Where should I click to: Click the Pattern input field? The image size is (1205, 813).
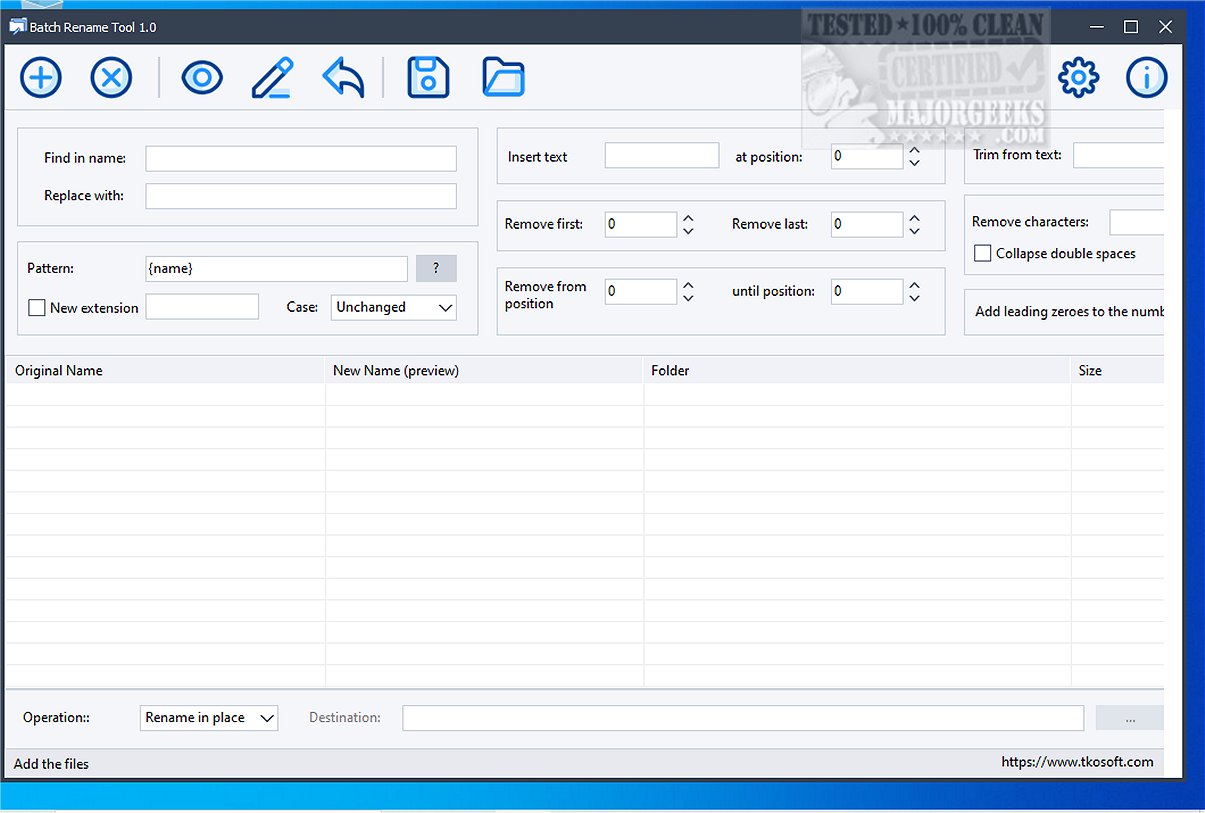277,268
